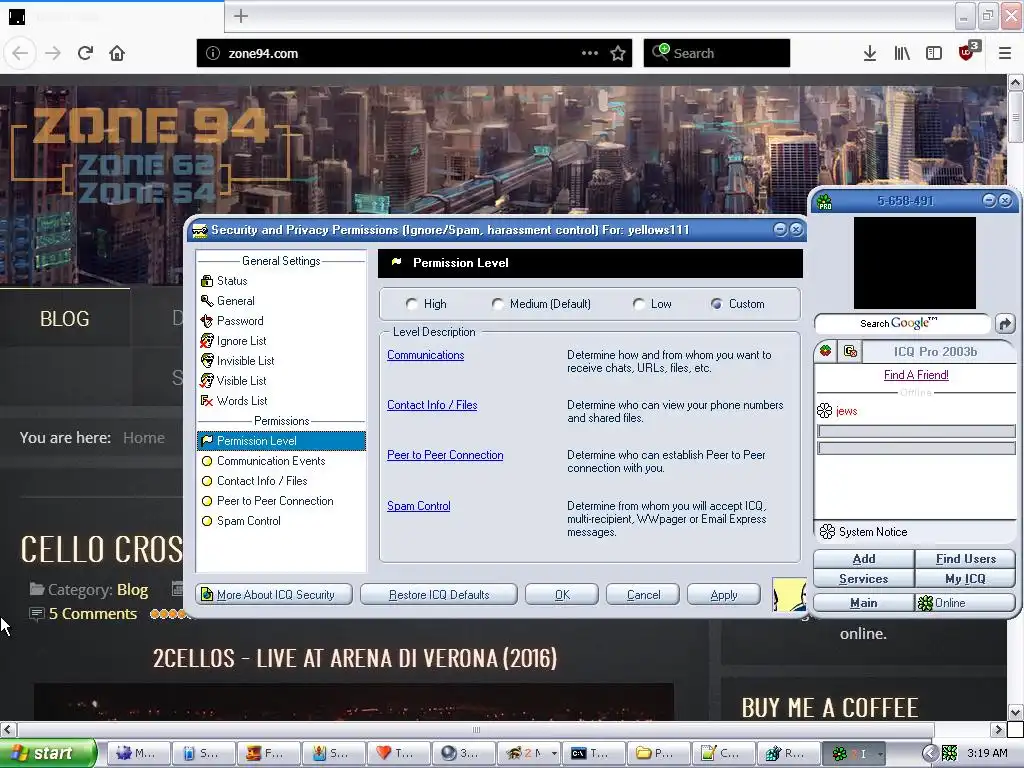The width and height of the screenshot is (1024, 768).
Task: Bookmark this page with the star icon
Action: pos(618,54)
